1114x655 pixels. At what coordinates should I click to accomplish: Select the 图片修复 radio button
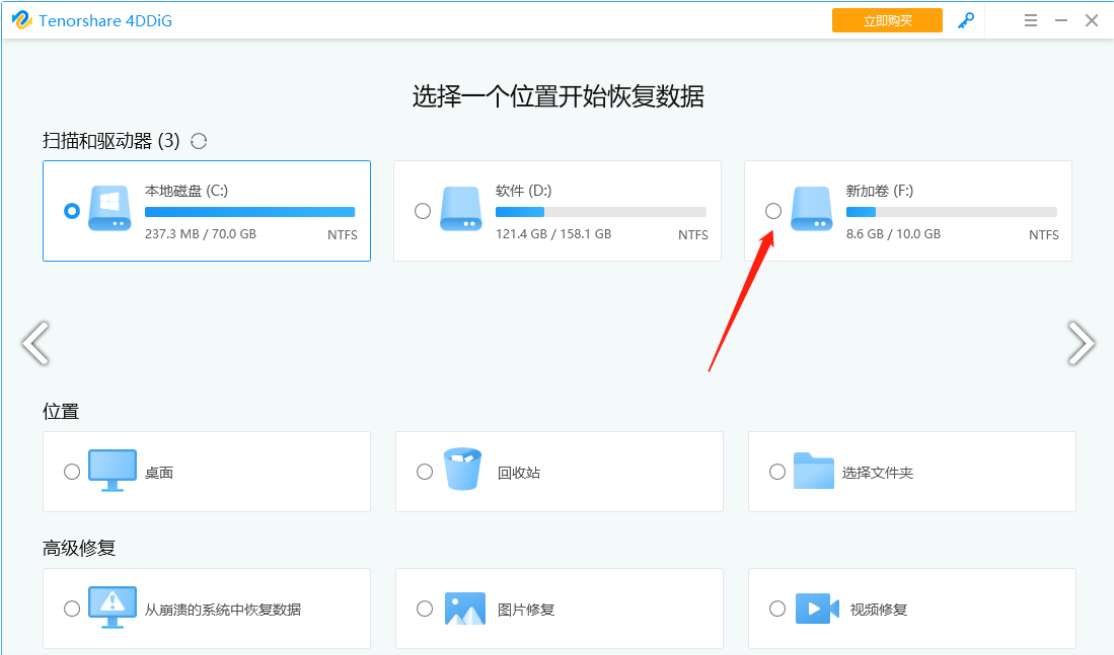[x=425, y=609]
